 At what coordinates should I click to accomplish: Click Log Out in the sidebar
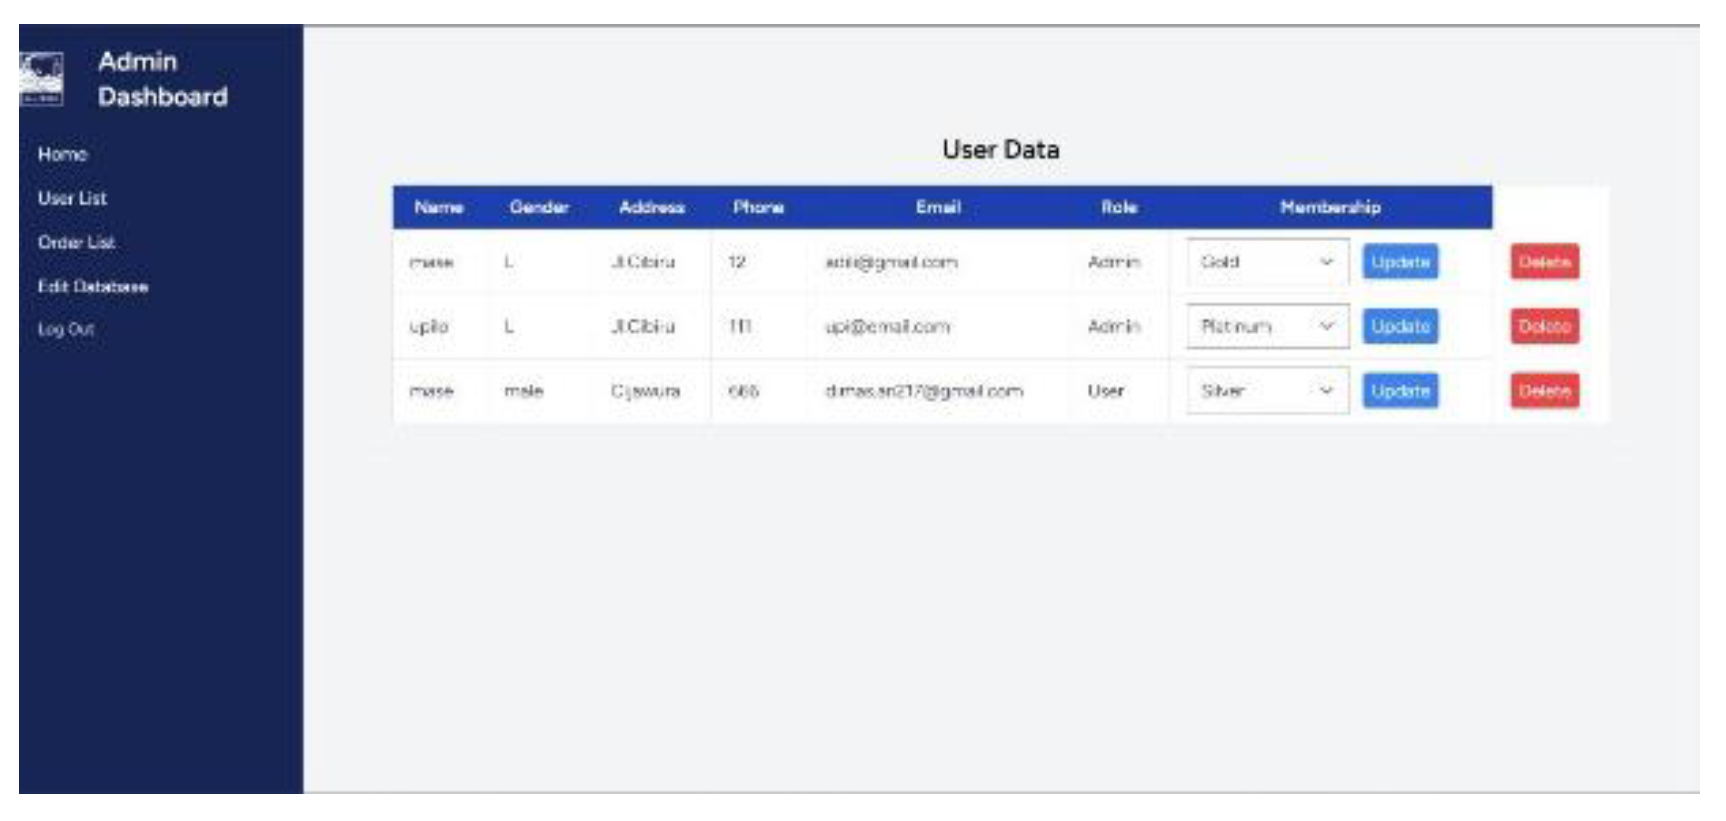click(66, 329)
